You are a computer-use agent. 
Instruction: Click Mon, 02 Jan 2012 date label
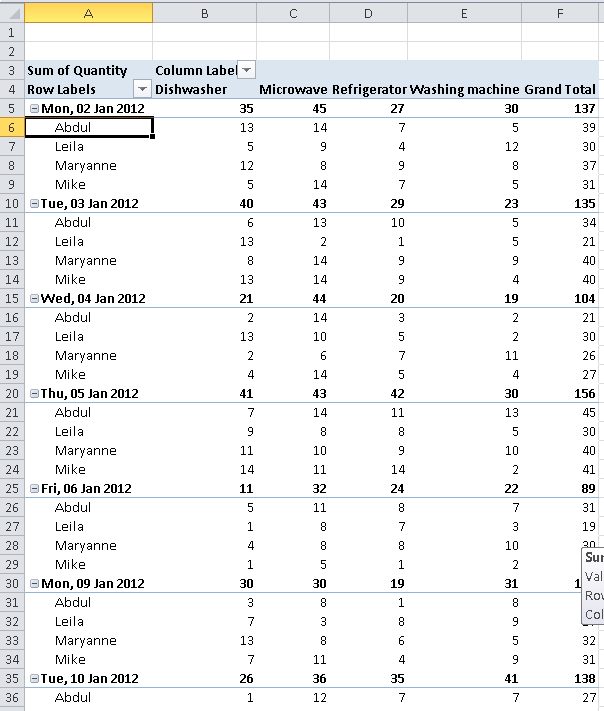pos(93,108)
